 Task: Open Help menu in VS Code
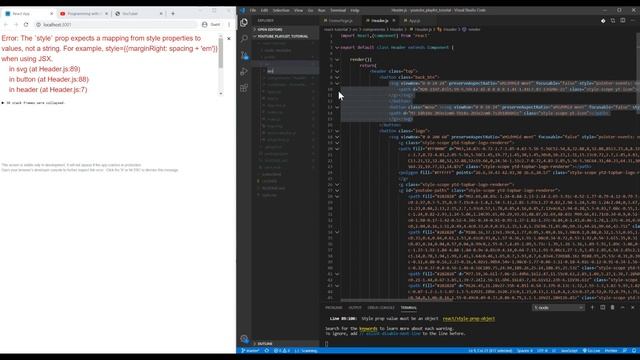[x=355, y=10]
